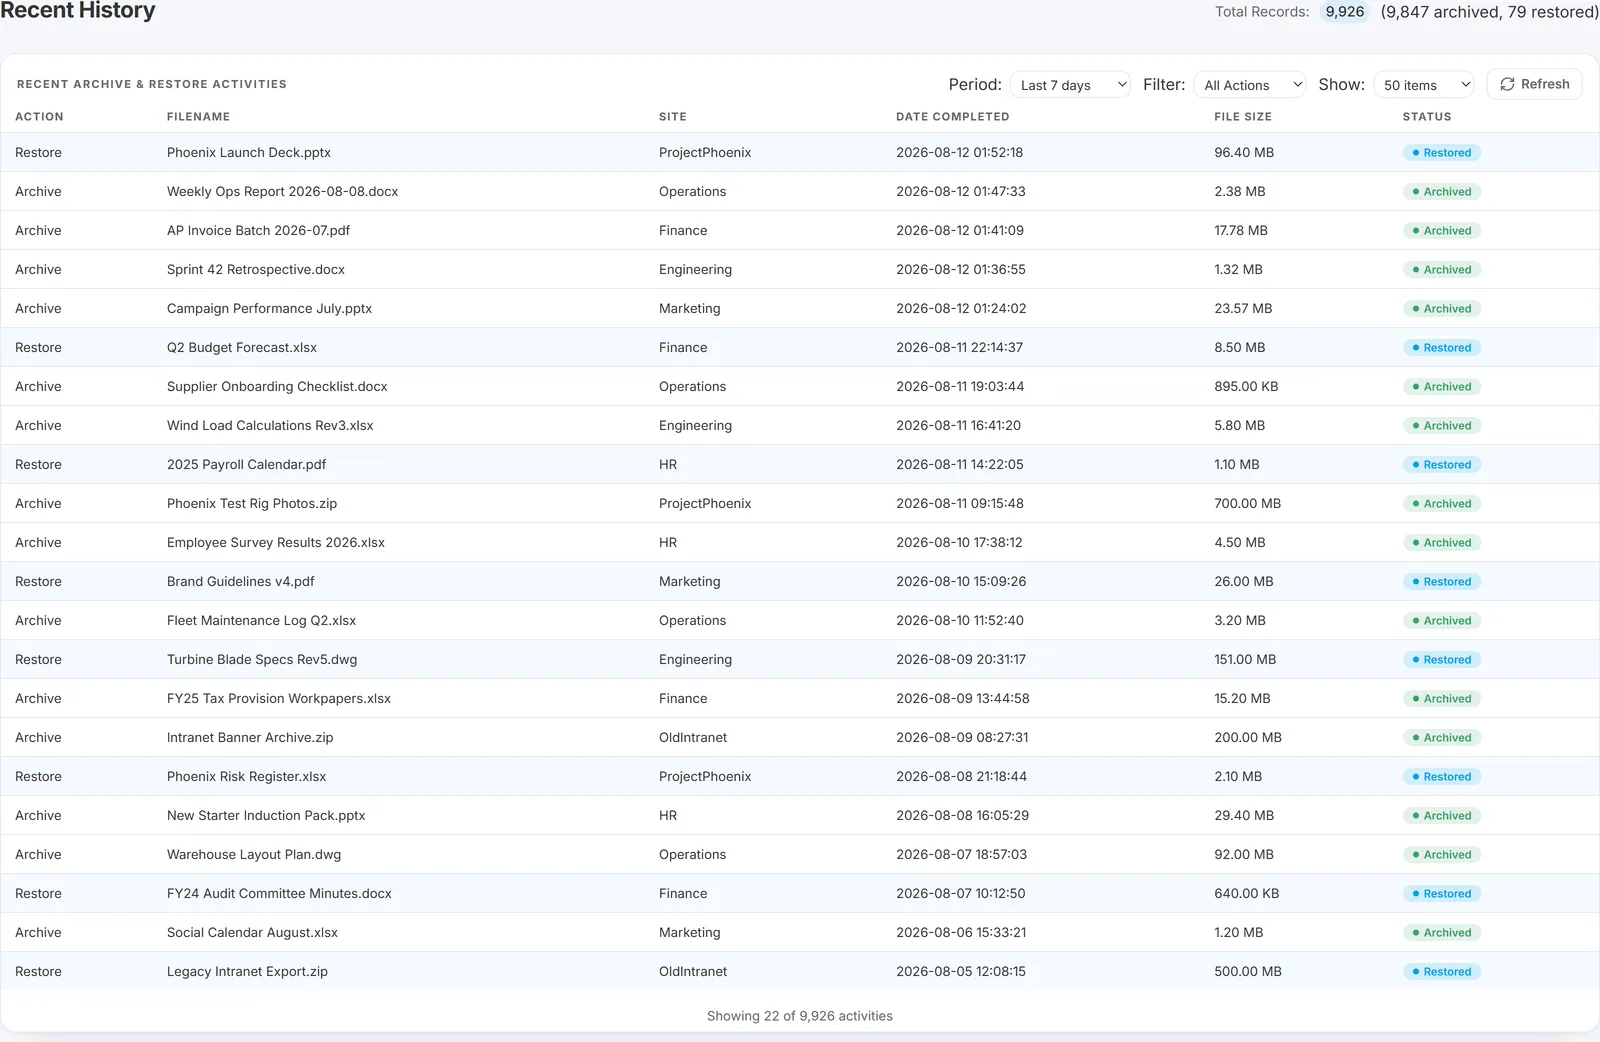Click the Restored badge for Phoenix Launch Deck.pptx
The width and height of the screenshot is (1600, 1042).
pos(1441,153)
